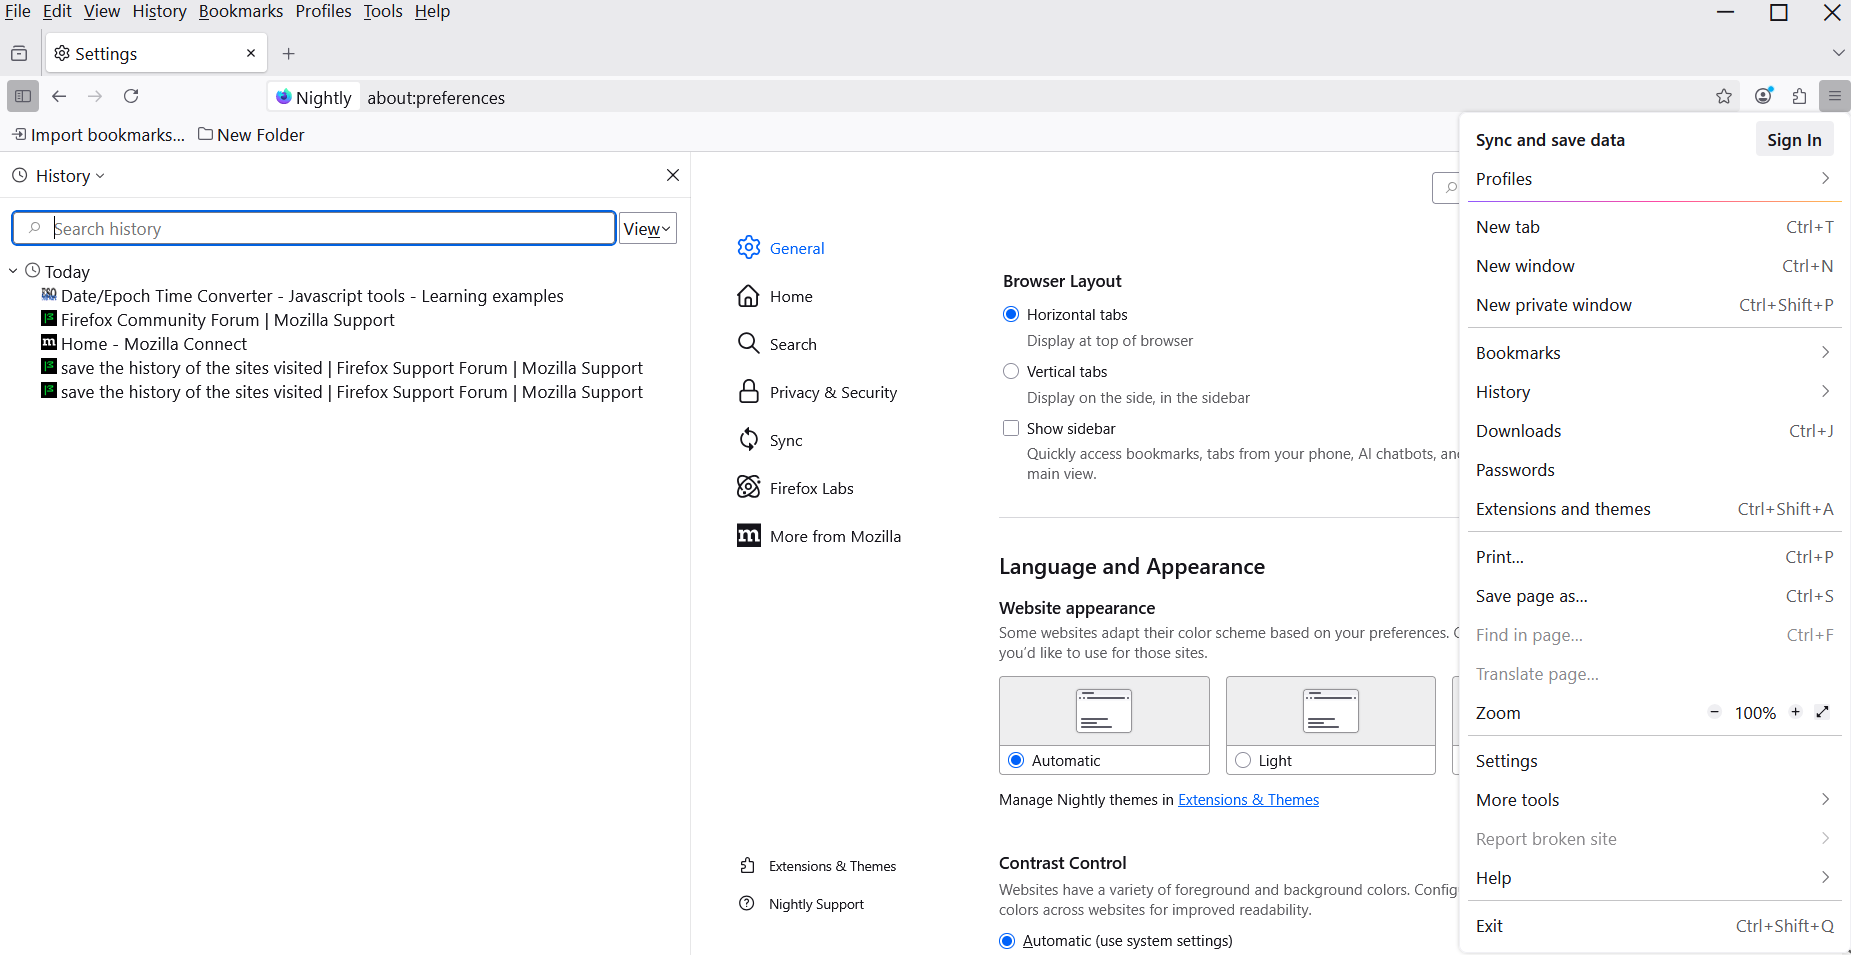Expand More tools submenu
1851x955 pixels.
(x=1654, y=800)
